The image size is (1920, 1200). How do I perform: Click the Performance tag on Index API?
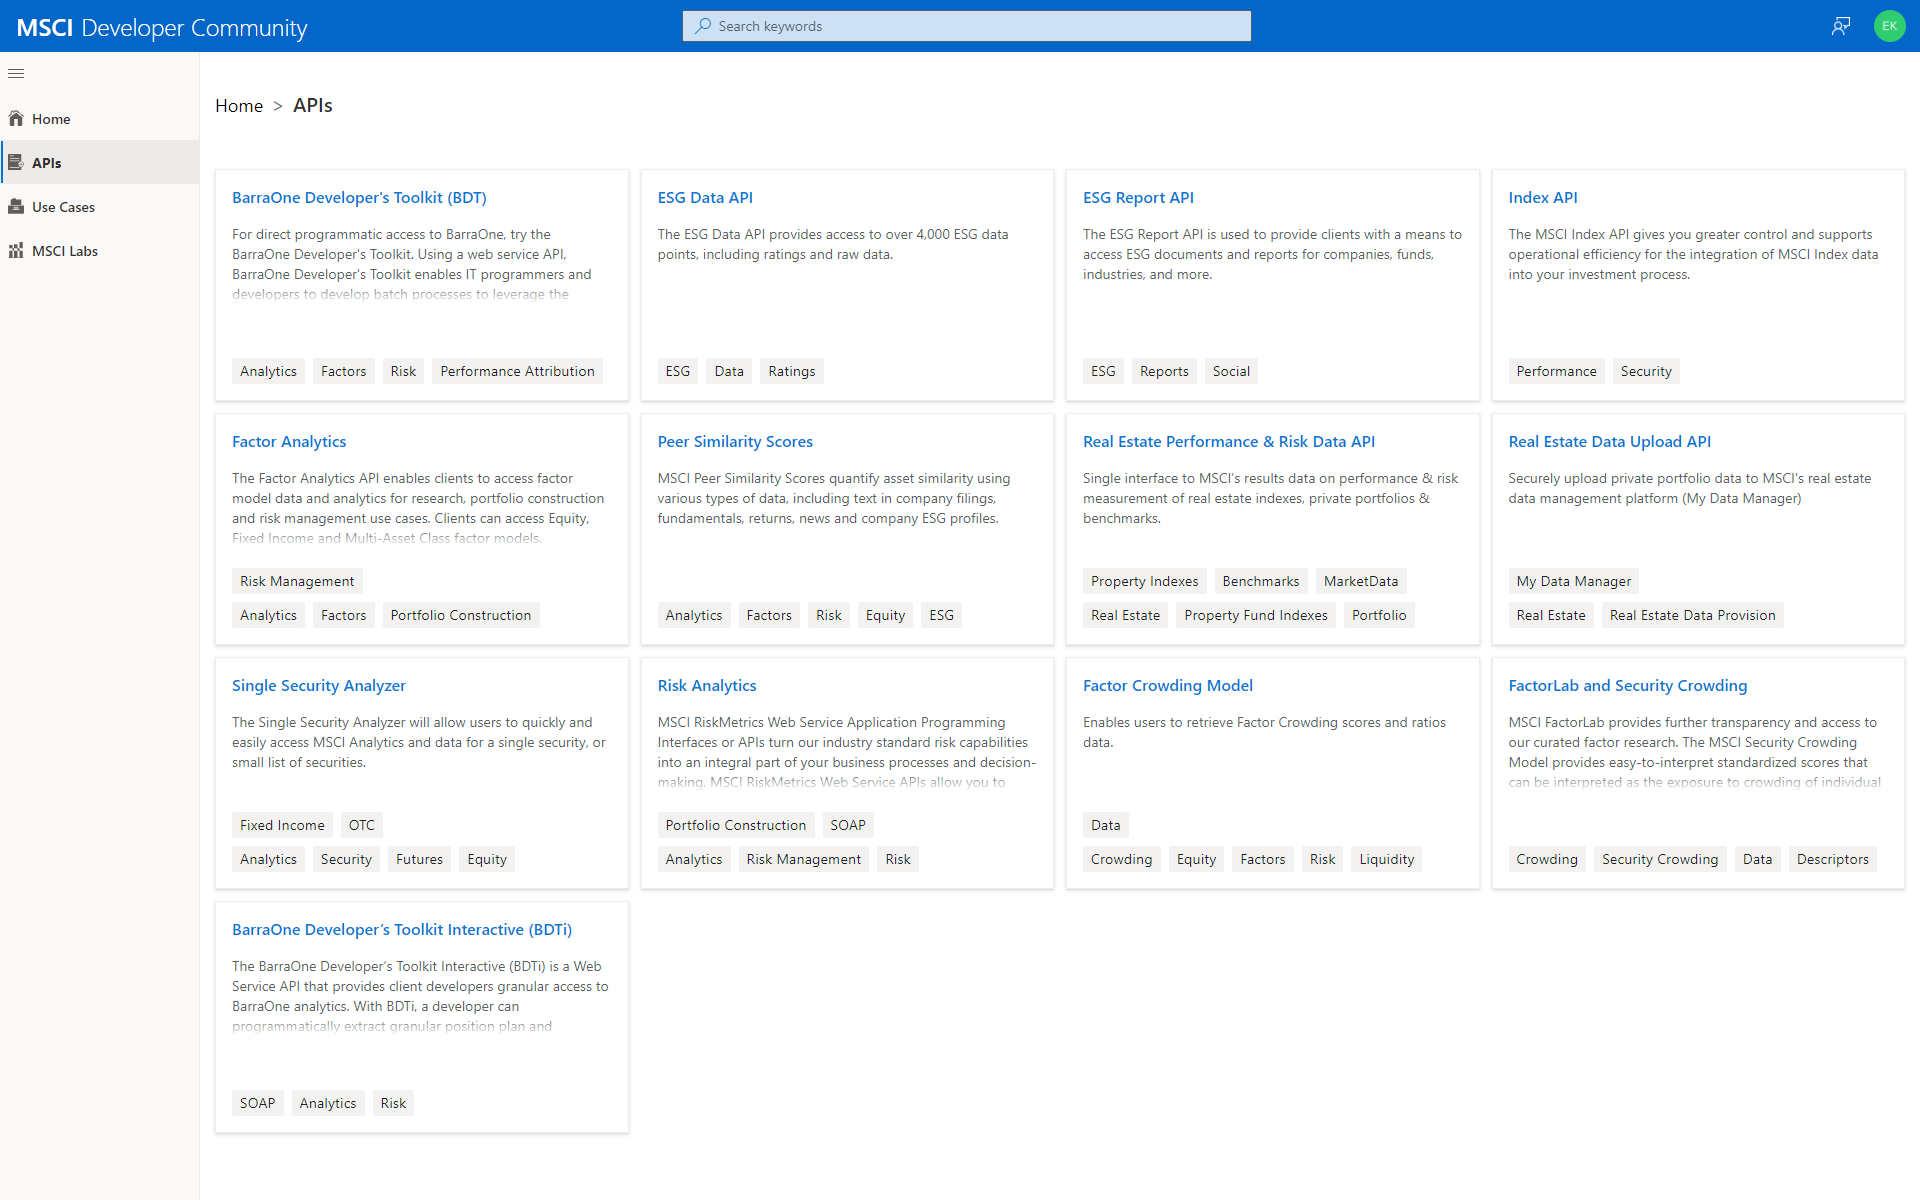pos(1556,371)
